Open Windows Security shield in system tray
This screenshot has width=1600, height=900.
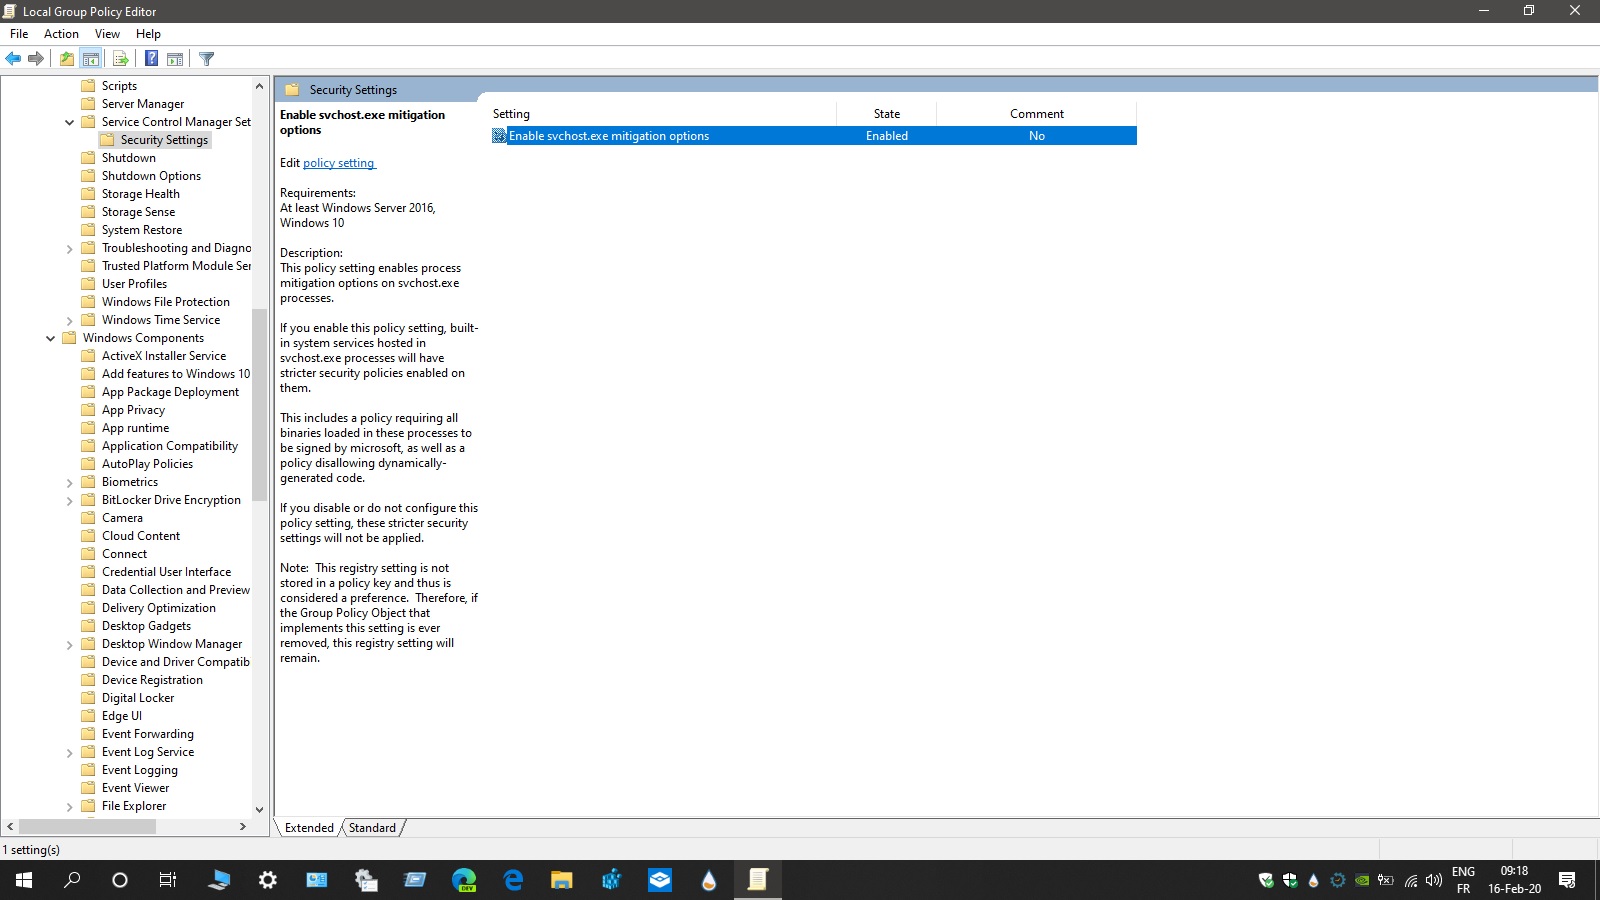[1290, 880]
